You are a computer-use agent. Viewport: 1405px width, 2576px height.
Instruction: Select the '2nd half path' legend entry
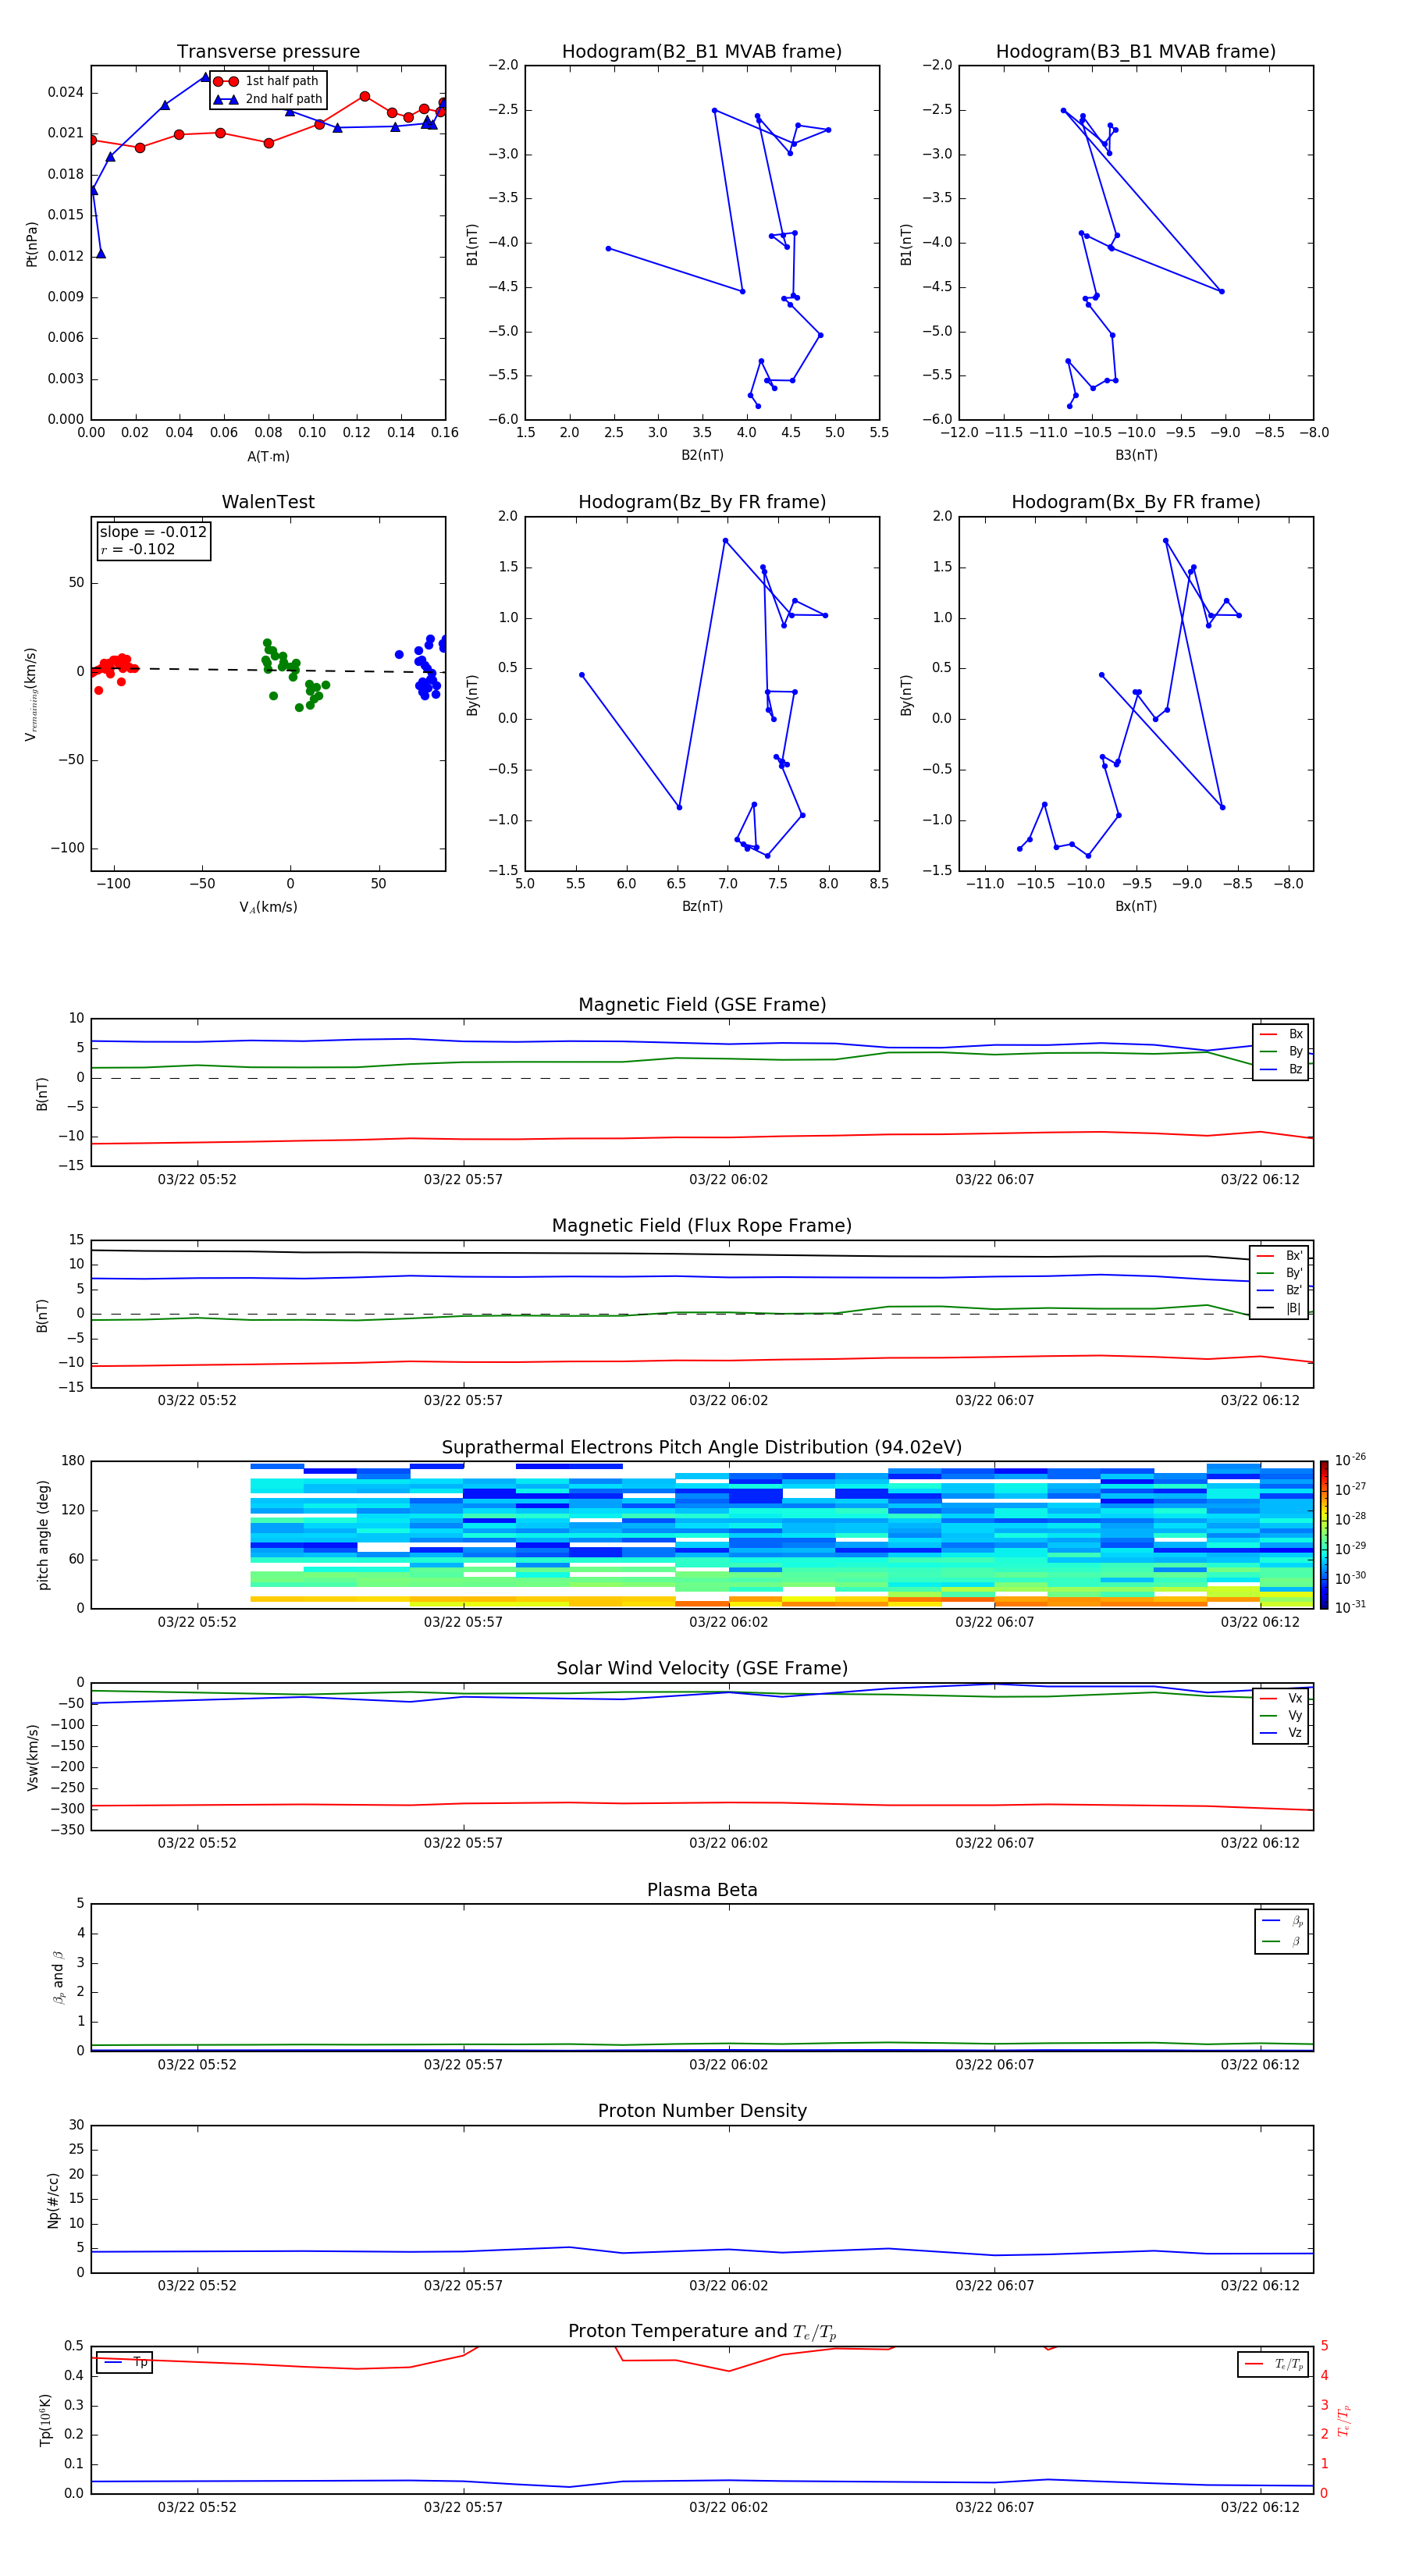pos(269,99)
